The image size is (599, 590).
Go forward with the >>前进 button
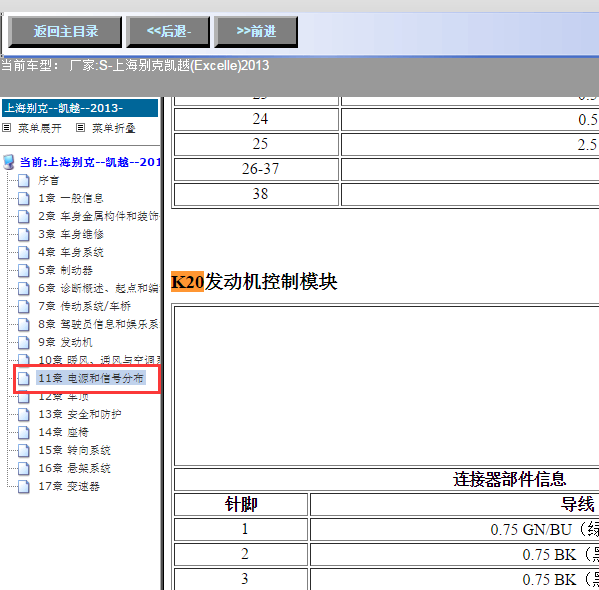tap(256, 32)
